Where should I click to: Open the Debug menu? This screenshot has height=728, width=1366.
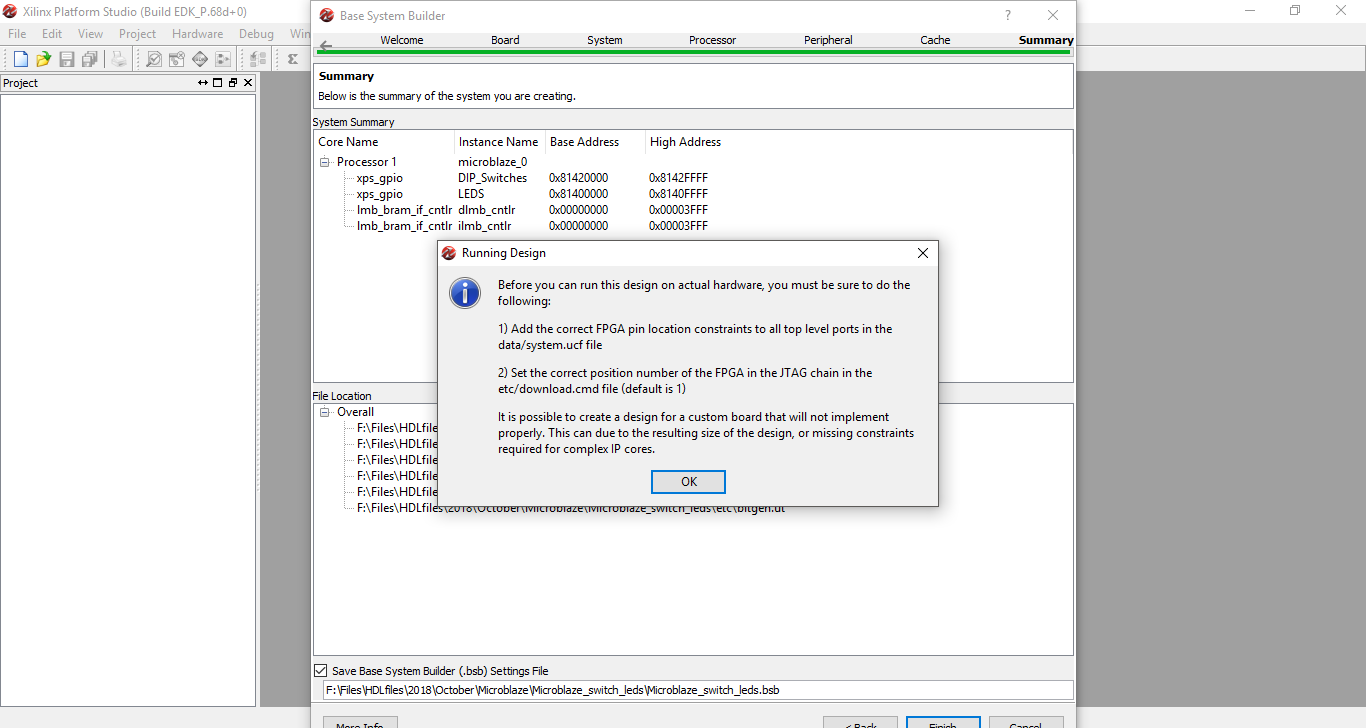[x=256, y=33]
